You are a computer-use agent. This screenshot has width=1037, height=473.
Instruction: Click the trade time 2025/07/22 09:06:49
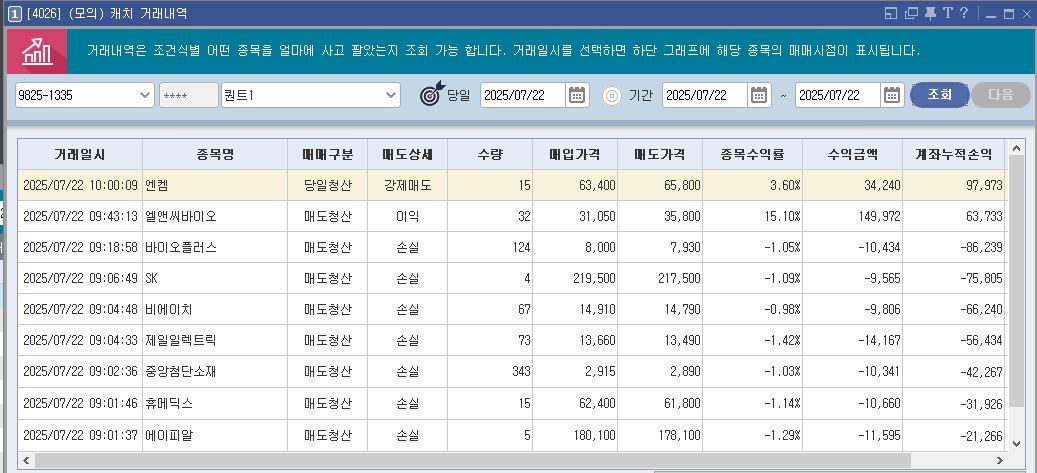coord(80,279)
